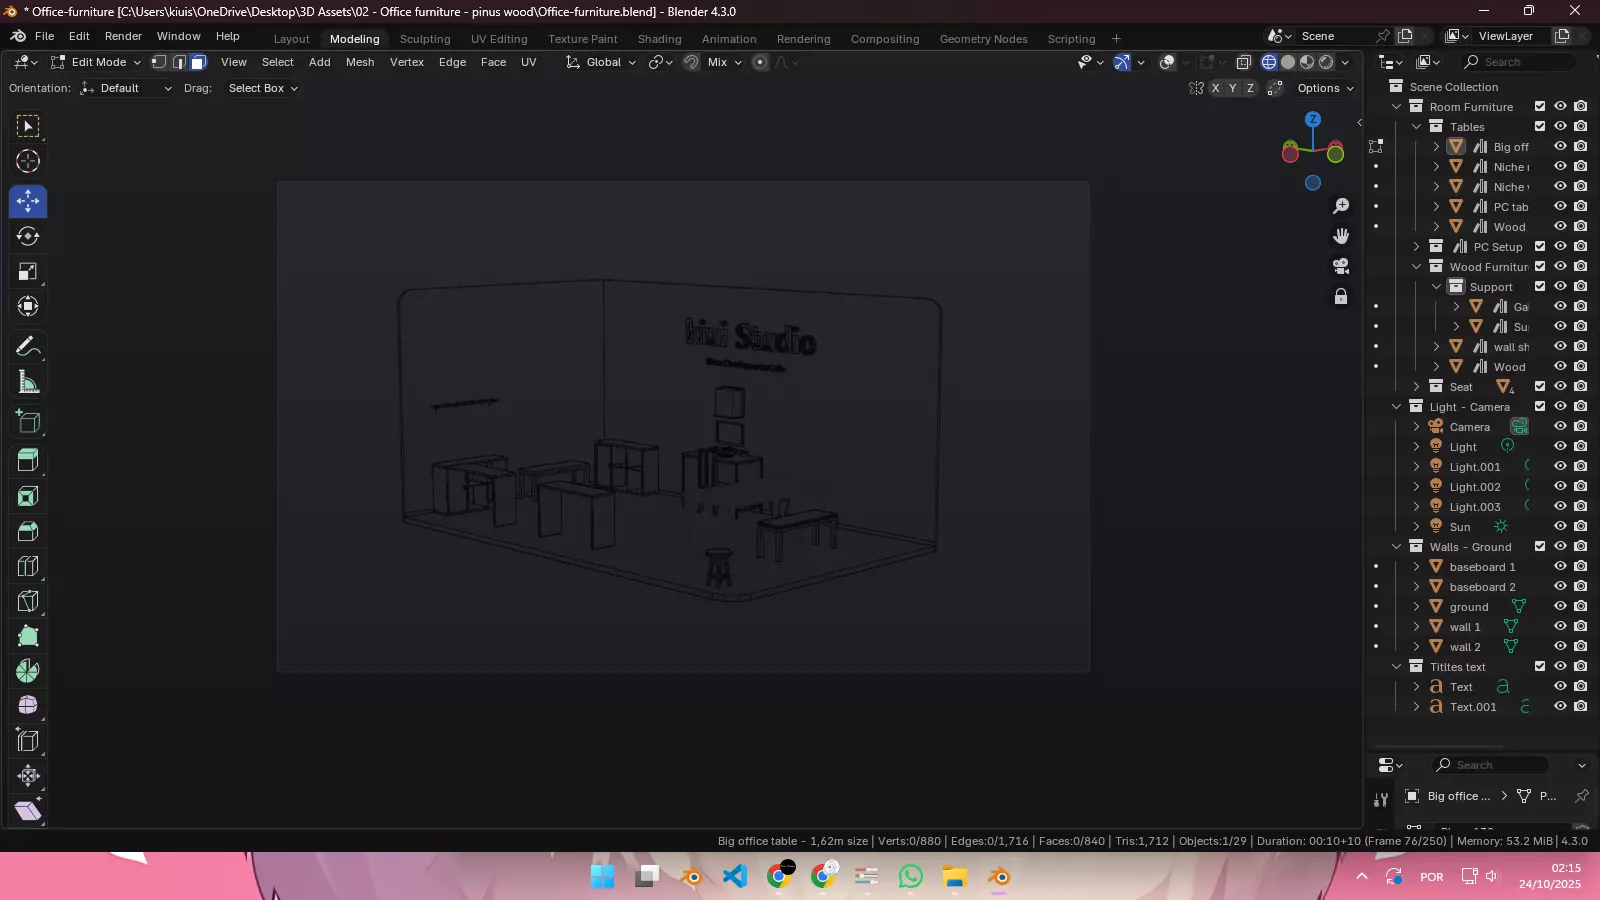Collapse the Room Furniture collection

pos(1397,107)
